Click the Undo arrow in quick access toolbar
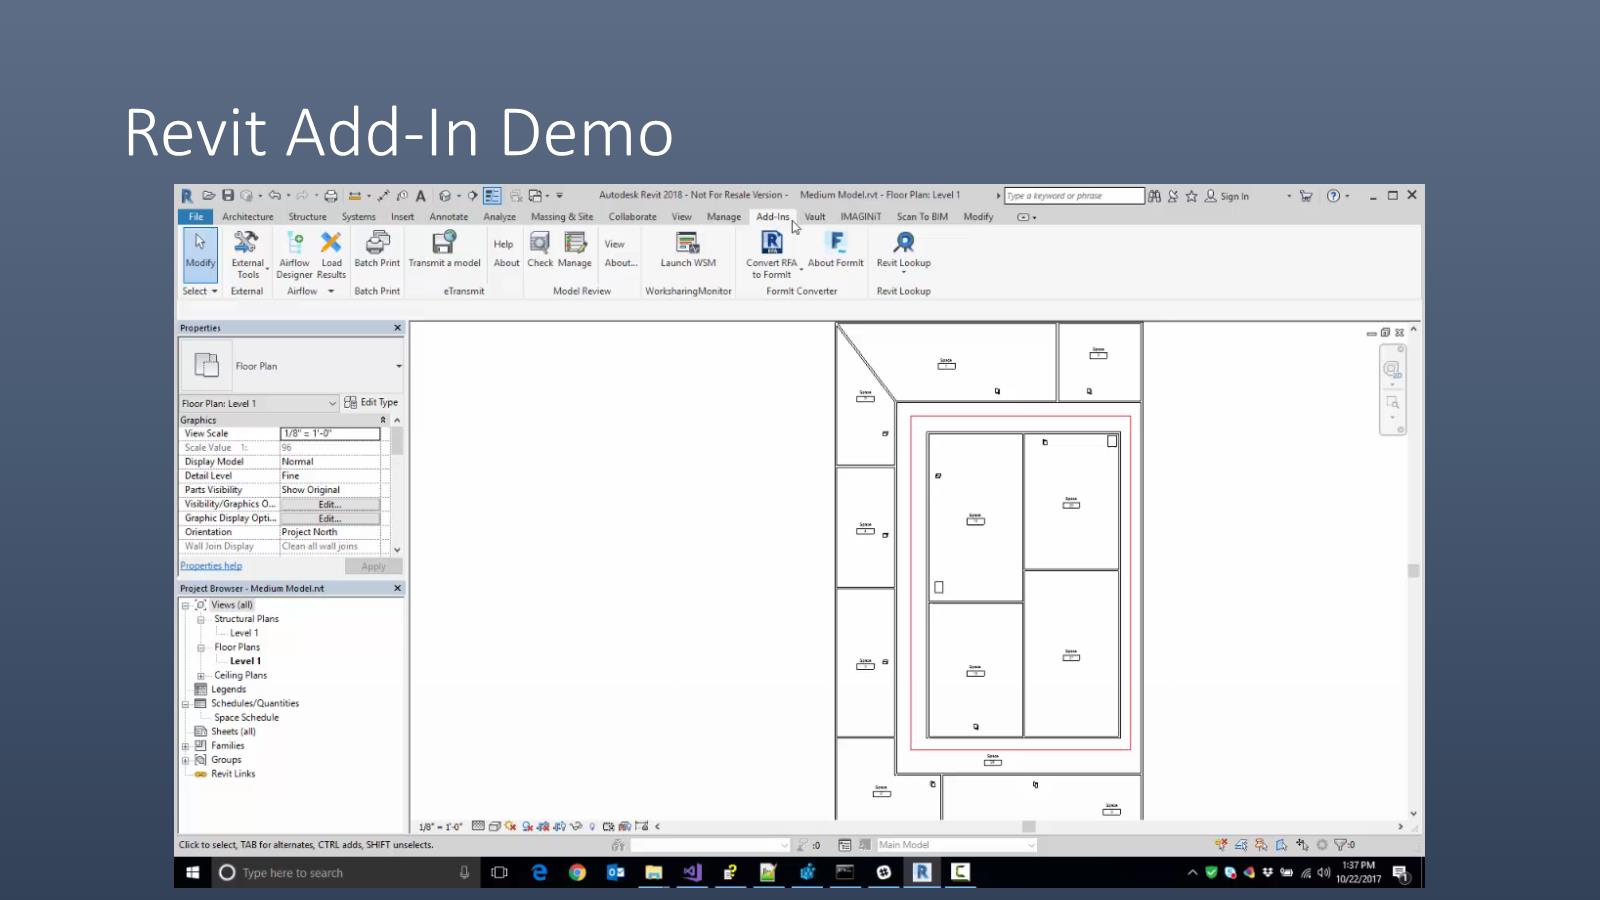Image resolution: width=1600 pixels, height=900 pixels. 274,196
